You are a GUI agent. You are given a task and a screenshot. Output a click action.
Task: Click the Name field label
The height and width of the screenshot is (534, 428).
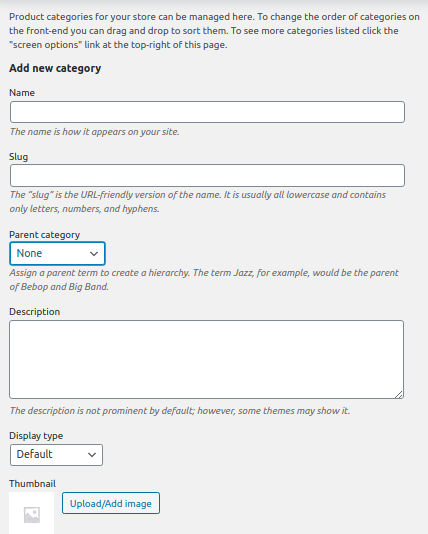point(22,93)
